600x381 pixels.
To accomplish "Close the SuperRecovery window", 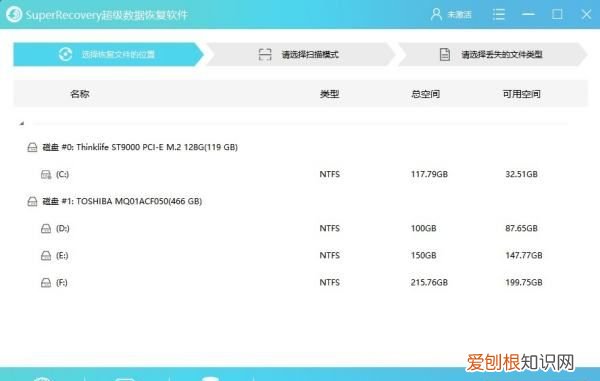I will pyautogui.click(x=586, y=15).
